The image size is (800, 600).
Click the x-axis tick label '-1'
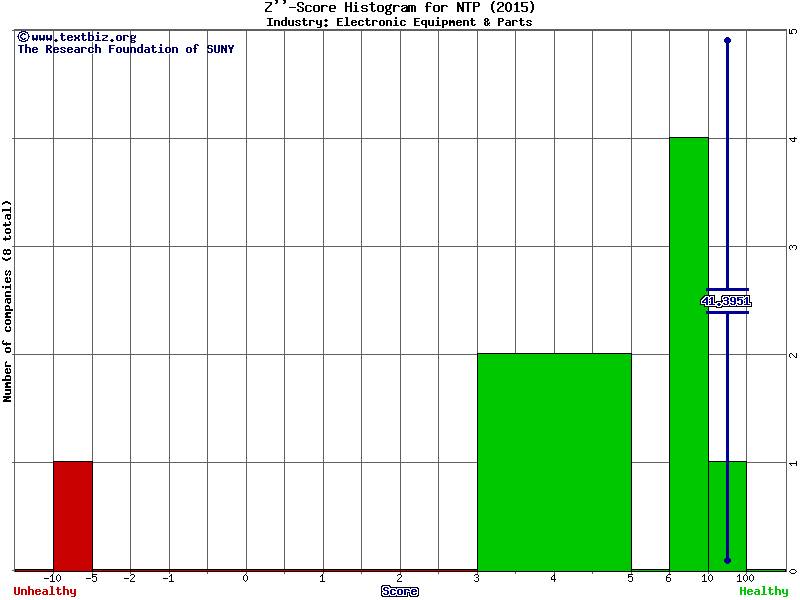click(x=168, y=578)
